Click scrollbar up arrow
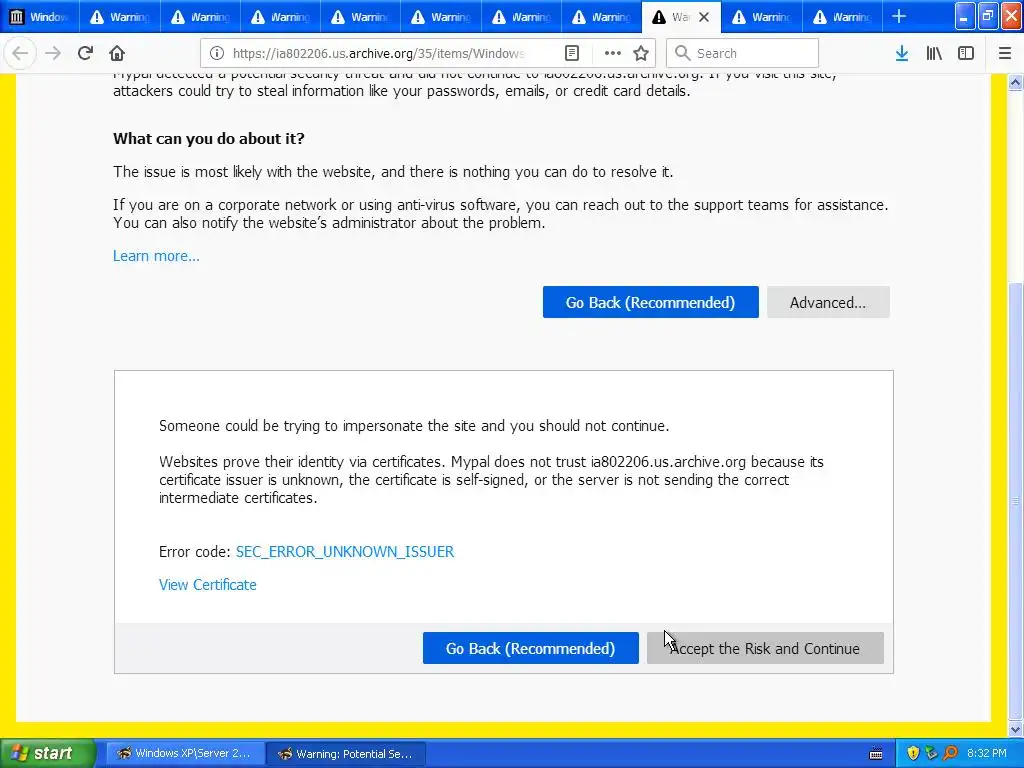Image resolution: width=1024 pixels, height=768 pixels. [1016, 82]
